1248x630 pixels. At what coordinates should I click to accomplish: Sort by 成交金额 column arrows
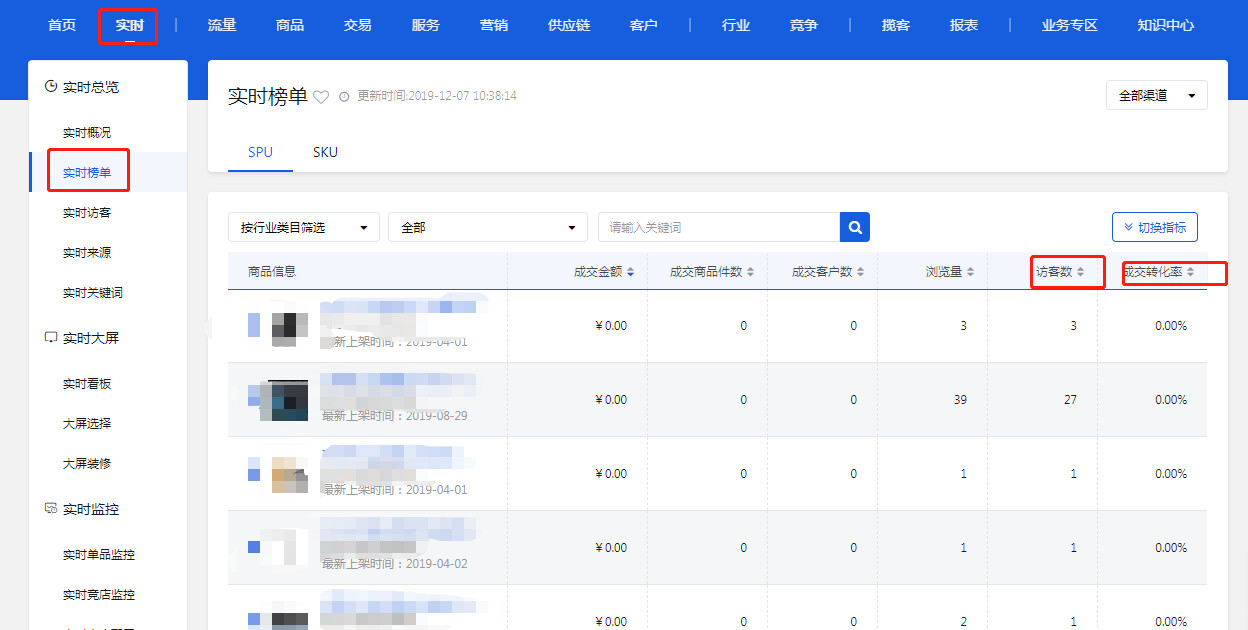coord(630,272)
